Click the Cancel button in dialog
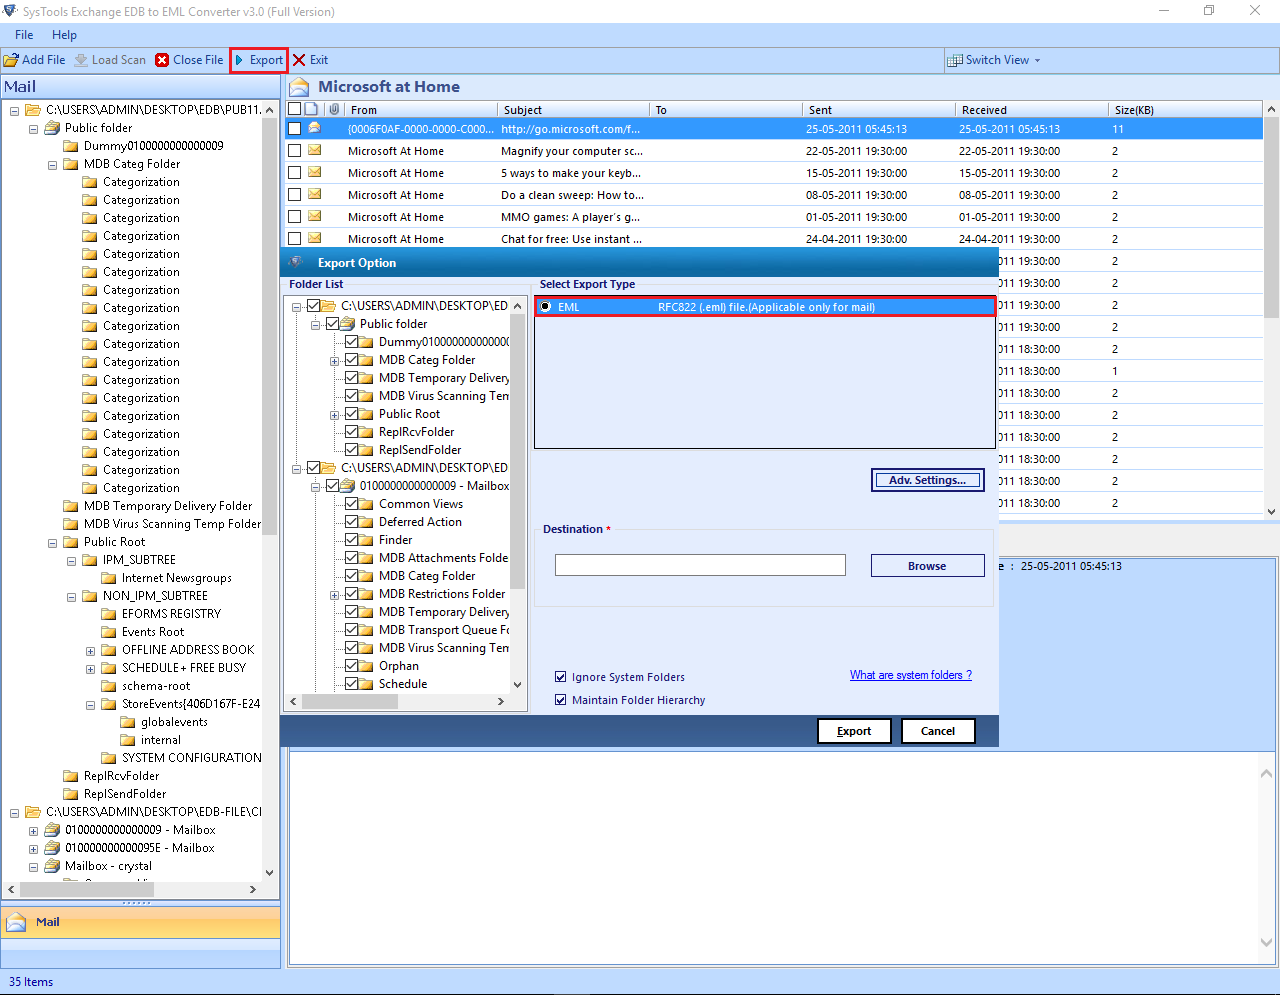Screen dimensions: 1284x995 coord(938,731)
